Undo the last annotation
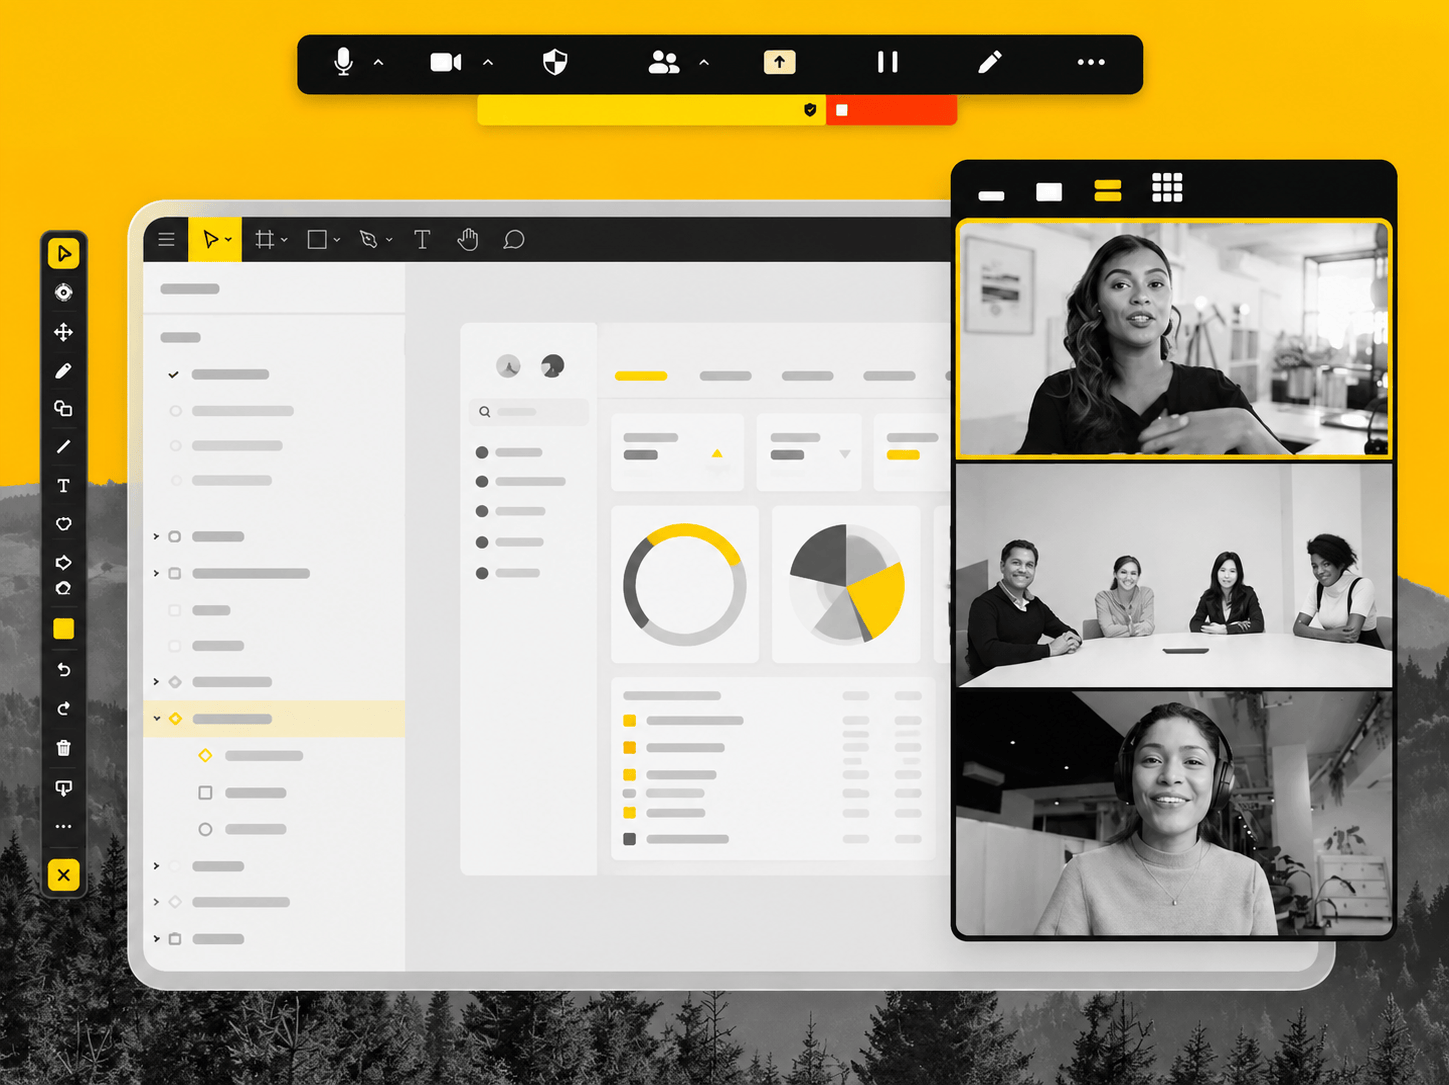 pyautogui.click(x=64, y=670)
